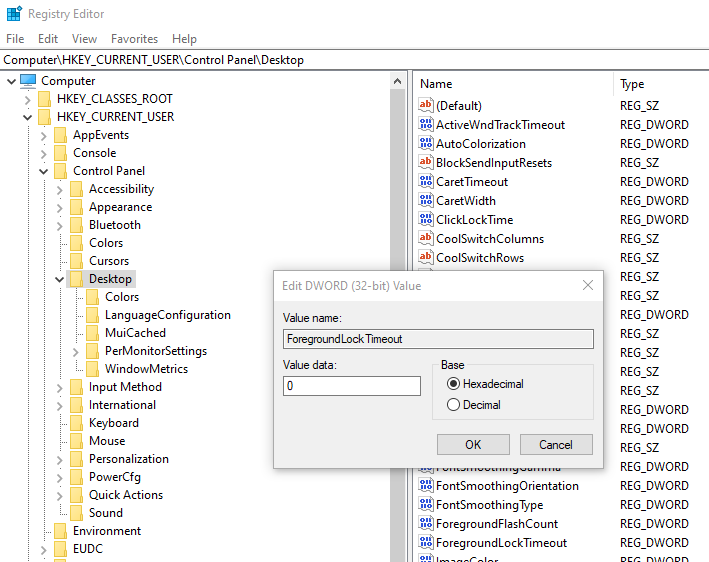
Task: Select the International key
Action: 123,405
